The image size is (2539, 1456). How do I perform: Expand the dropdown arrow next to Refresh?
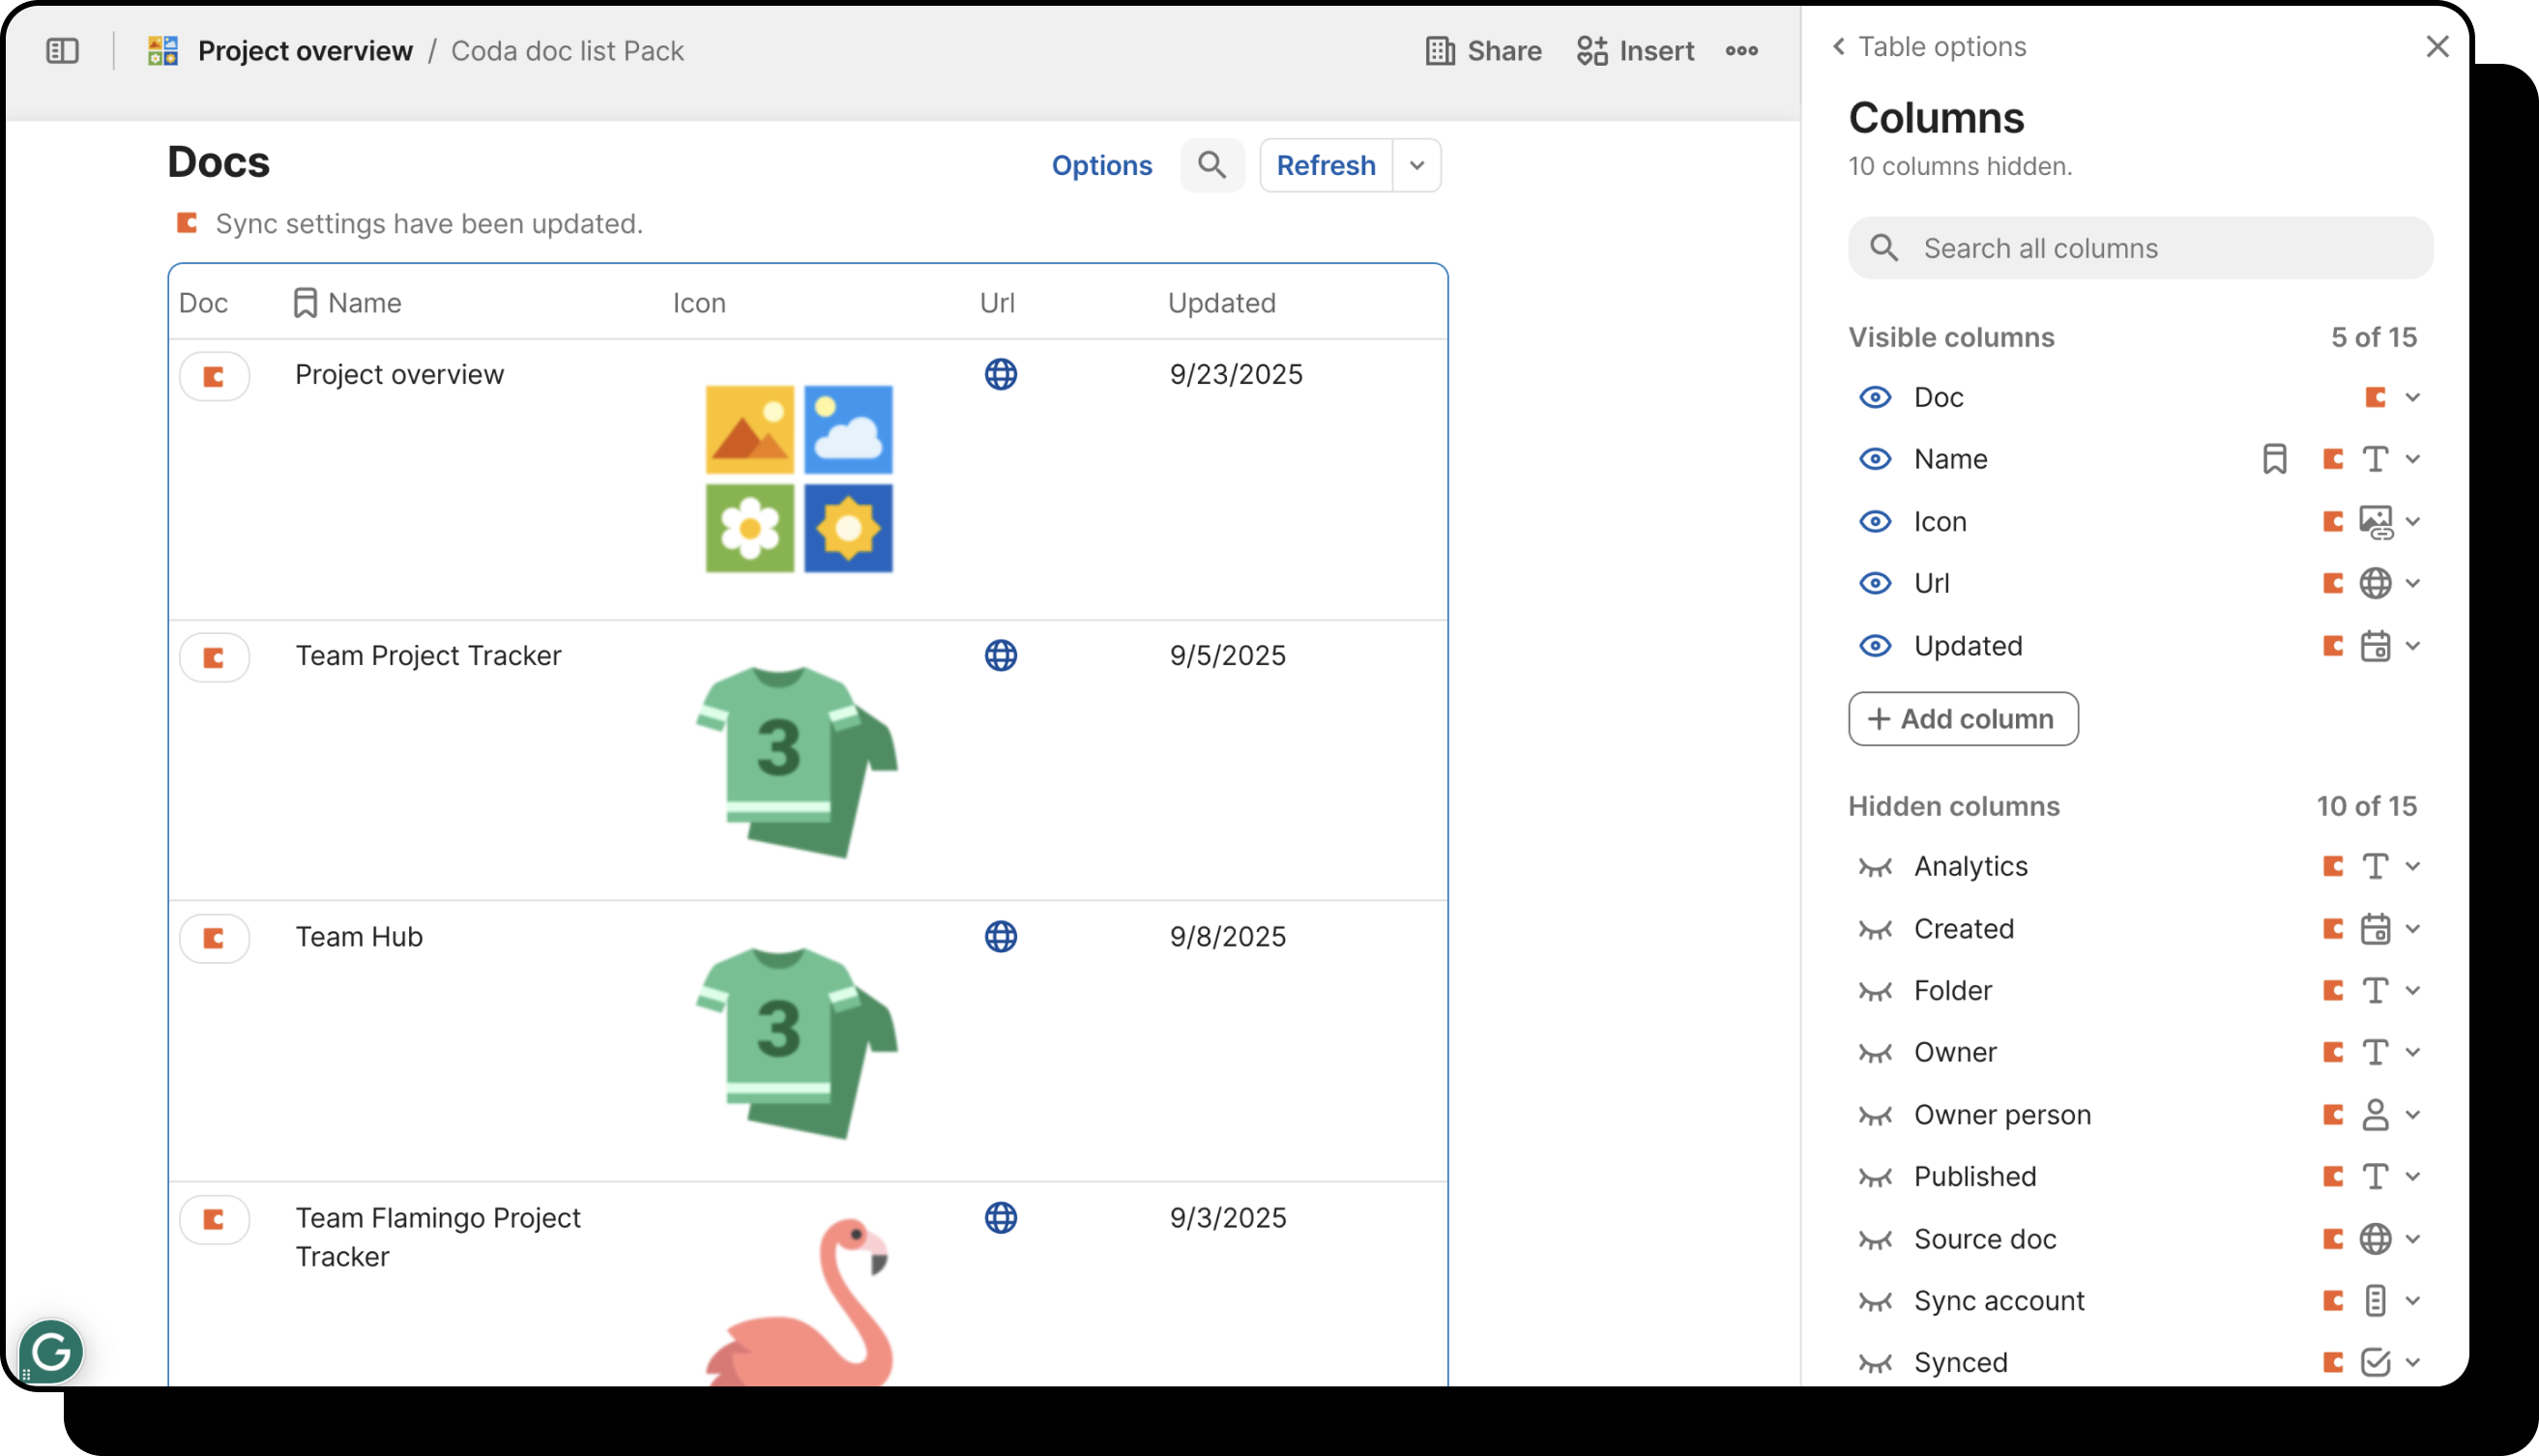click(x=1416, y=165)
